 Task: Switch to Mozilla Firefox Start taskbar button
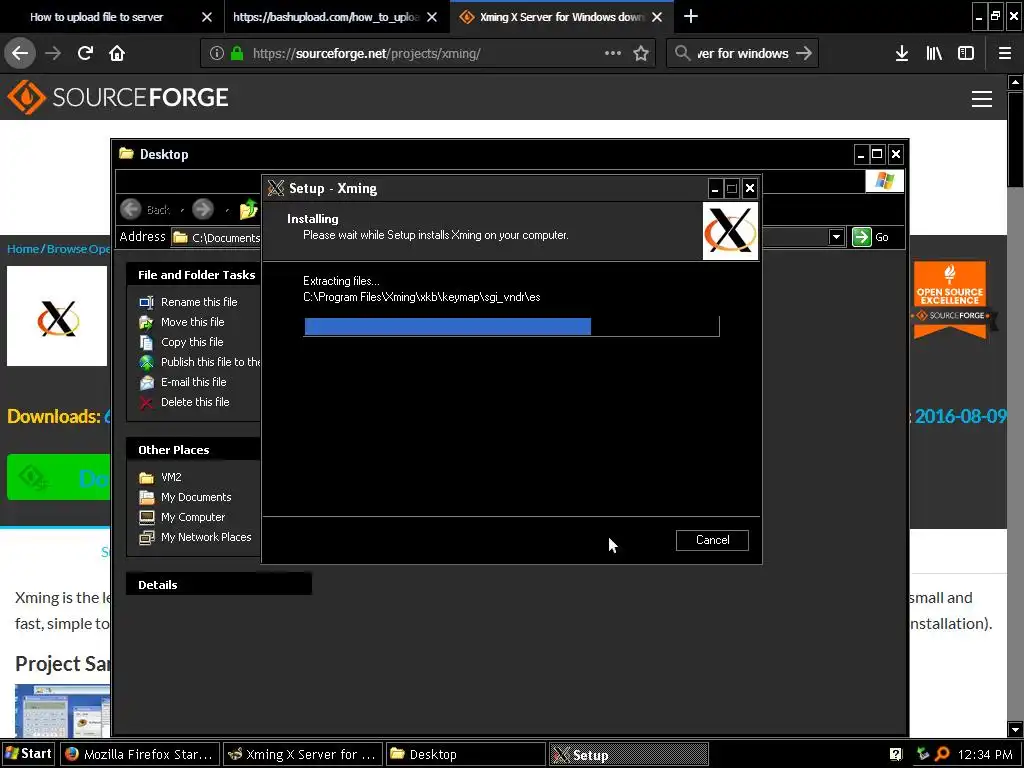pos(140,754)
